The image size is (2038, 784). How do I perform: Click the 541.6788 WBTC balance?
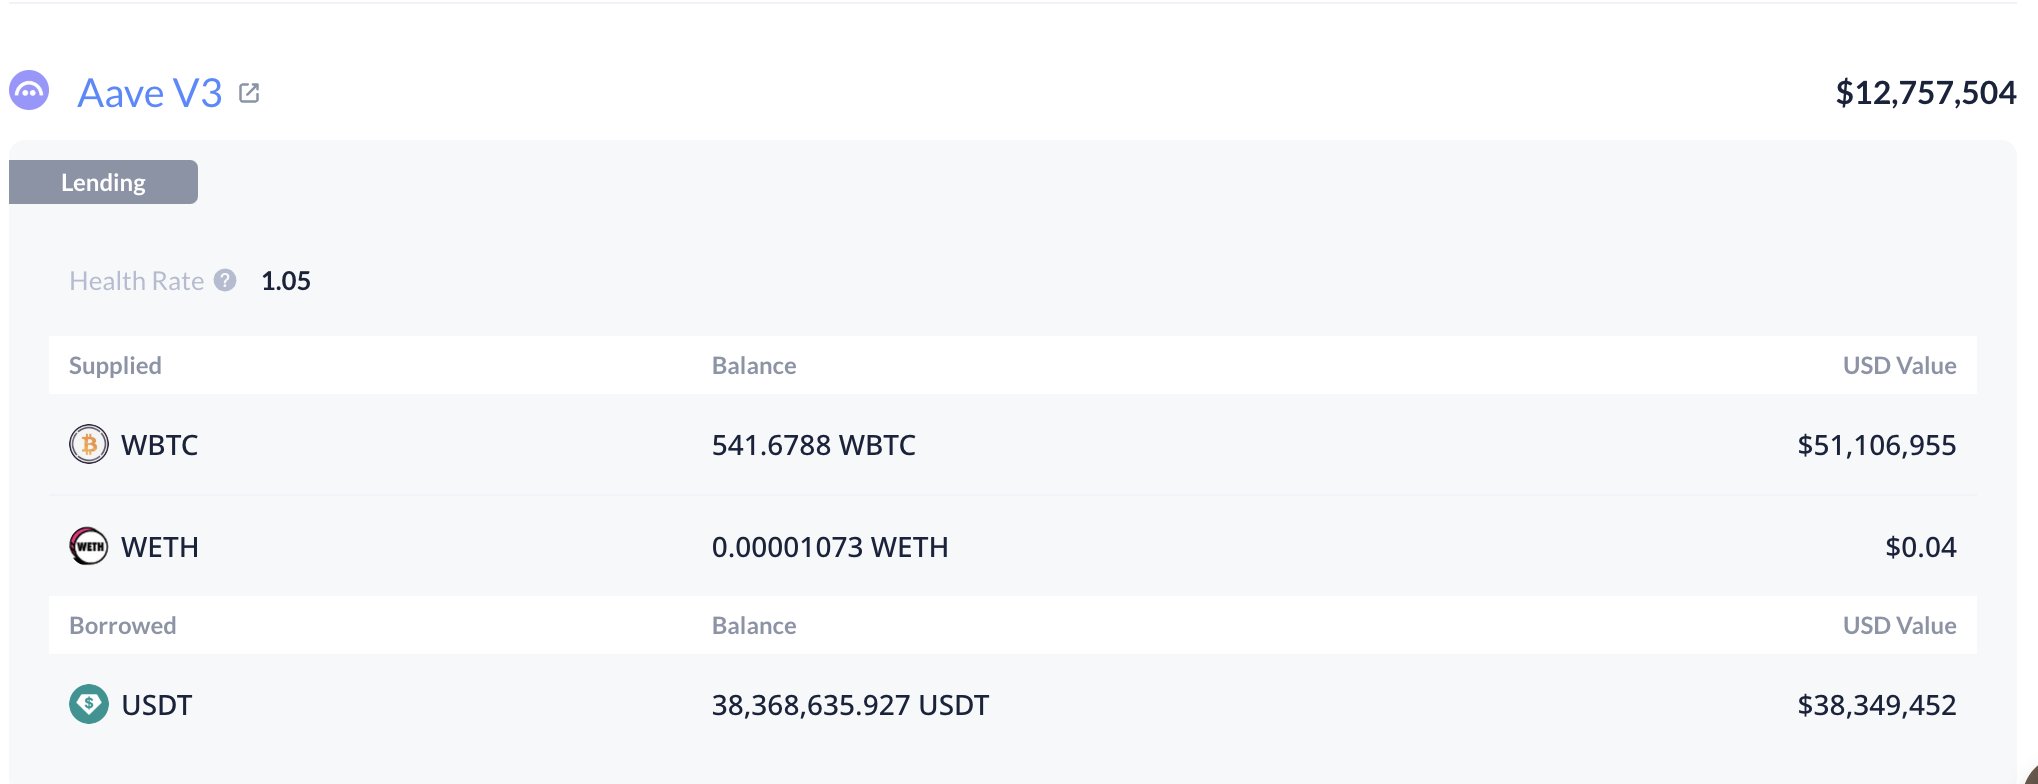[x=813, y=445]
